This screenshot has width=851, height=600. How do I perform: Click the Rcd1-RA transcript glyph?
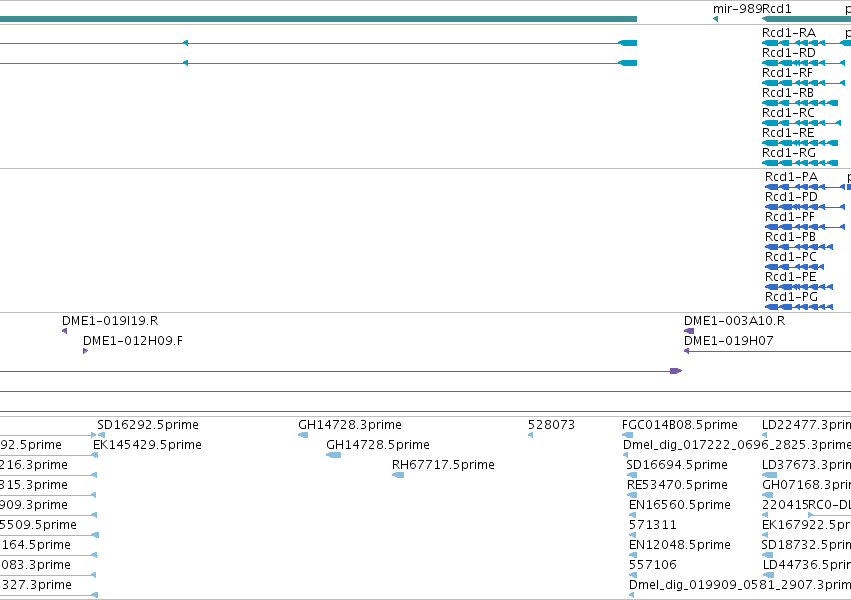point(806,43)
